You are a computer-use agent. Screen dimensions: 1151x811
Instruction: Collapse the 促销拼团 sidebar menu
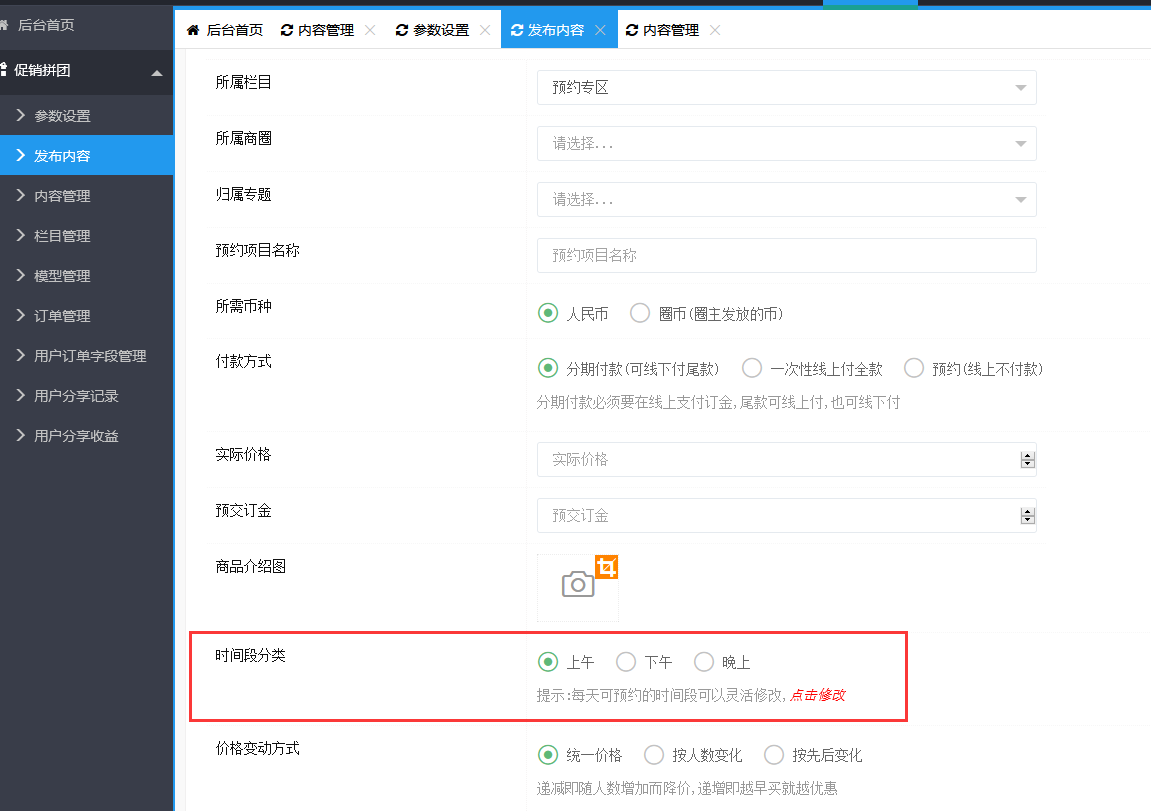[x=156, y=72]
